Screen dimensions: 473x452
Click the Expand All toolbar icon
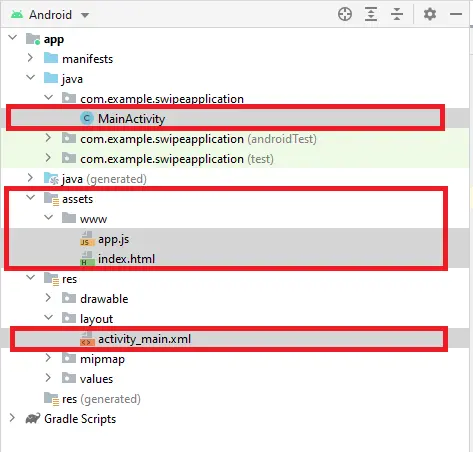(371, 14)
